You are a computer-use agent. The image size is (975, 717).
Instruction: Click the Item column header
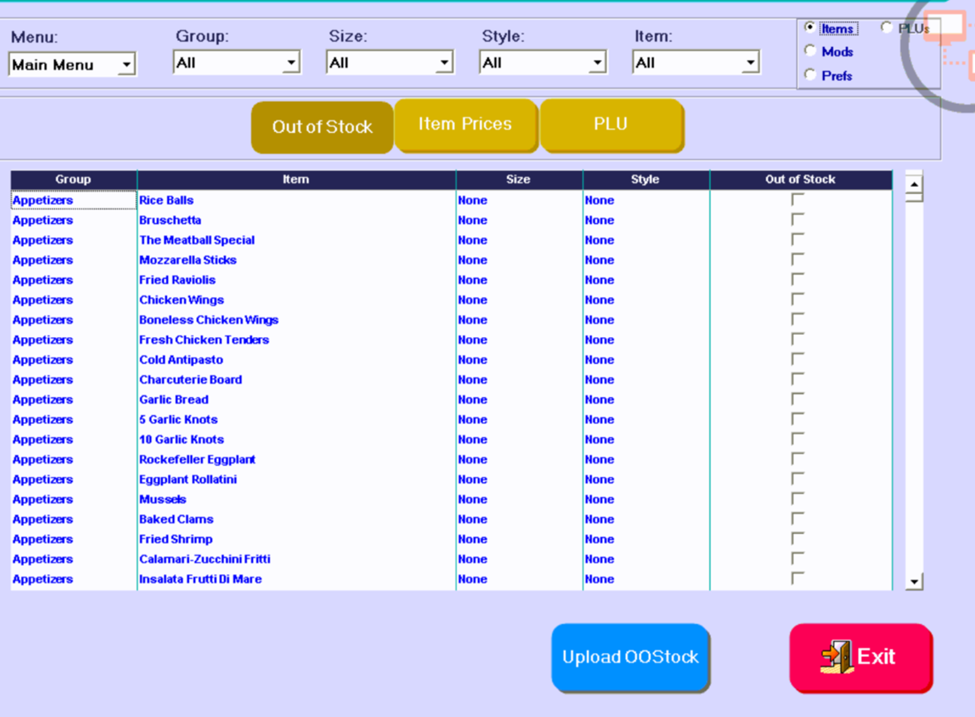point(296,180)
